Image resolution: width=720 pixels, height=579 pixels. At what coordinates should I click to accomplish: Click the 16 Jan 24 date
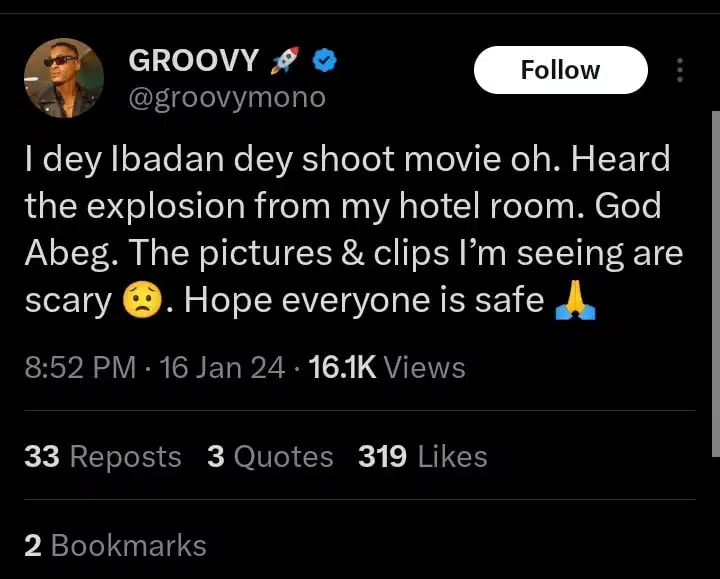[x=222, y=368]
